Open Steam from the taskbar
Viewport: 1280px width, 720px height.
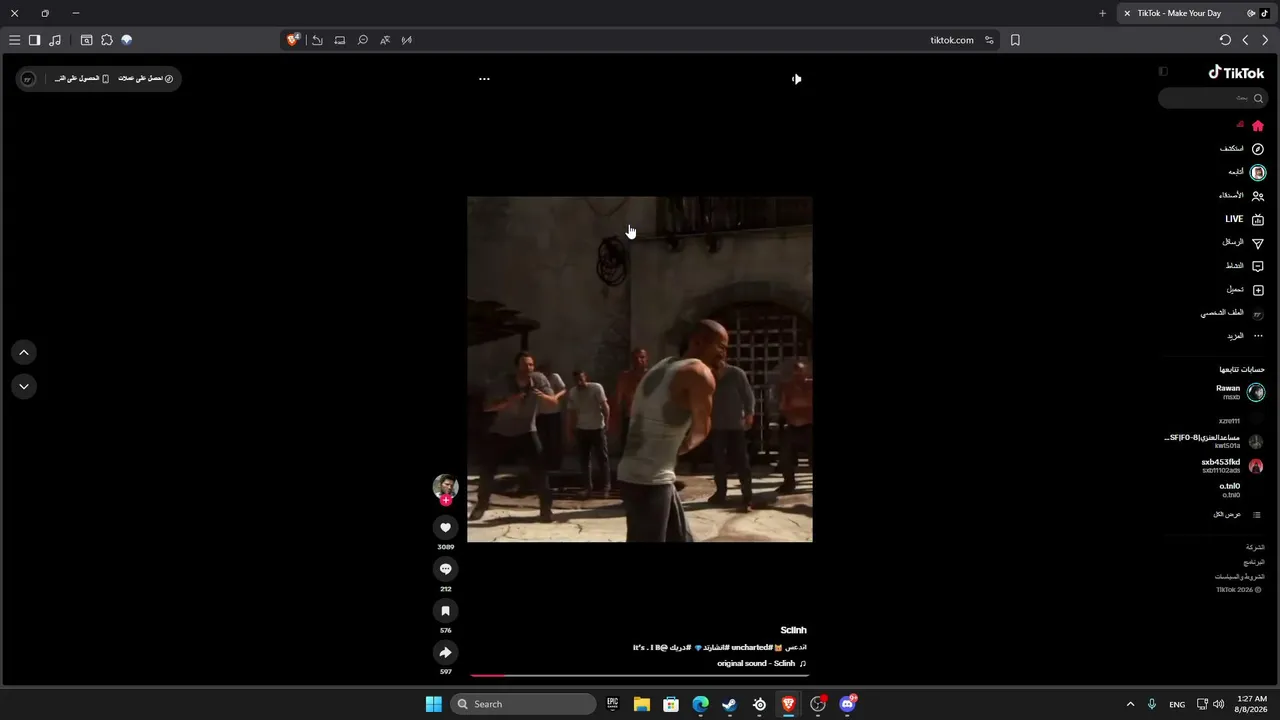point(730,704)
